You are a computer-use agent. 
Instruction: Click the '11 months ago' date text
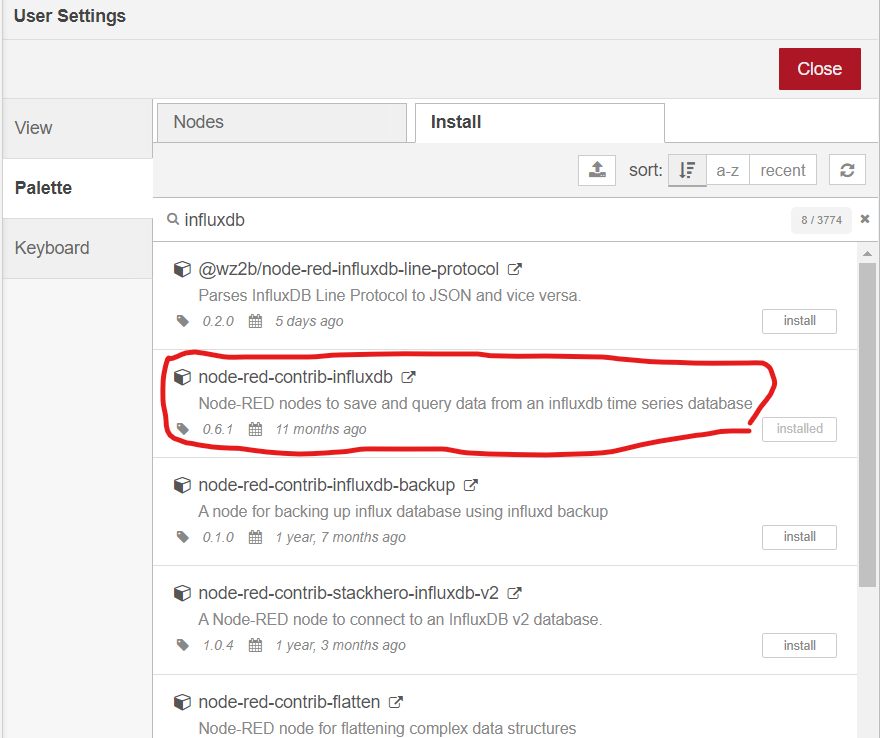pyautogui.click(x=320, y=429)
